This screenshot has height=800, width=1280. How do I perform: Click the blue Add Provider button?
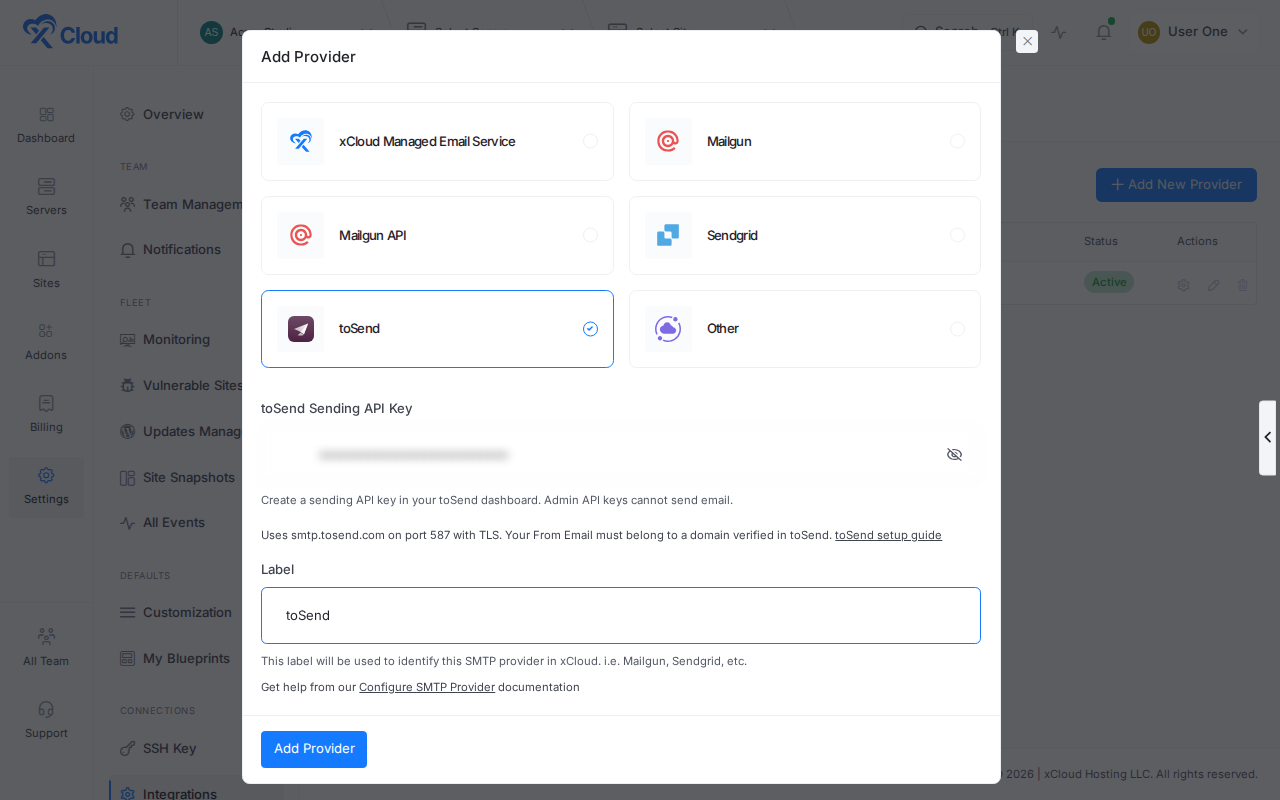pos(314,749)
